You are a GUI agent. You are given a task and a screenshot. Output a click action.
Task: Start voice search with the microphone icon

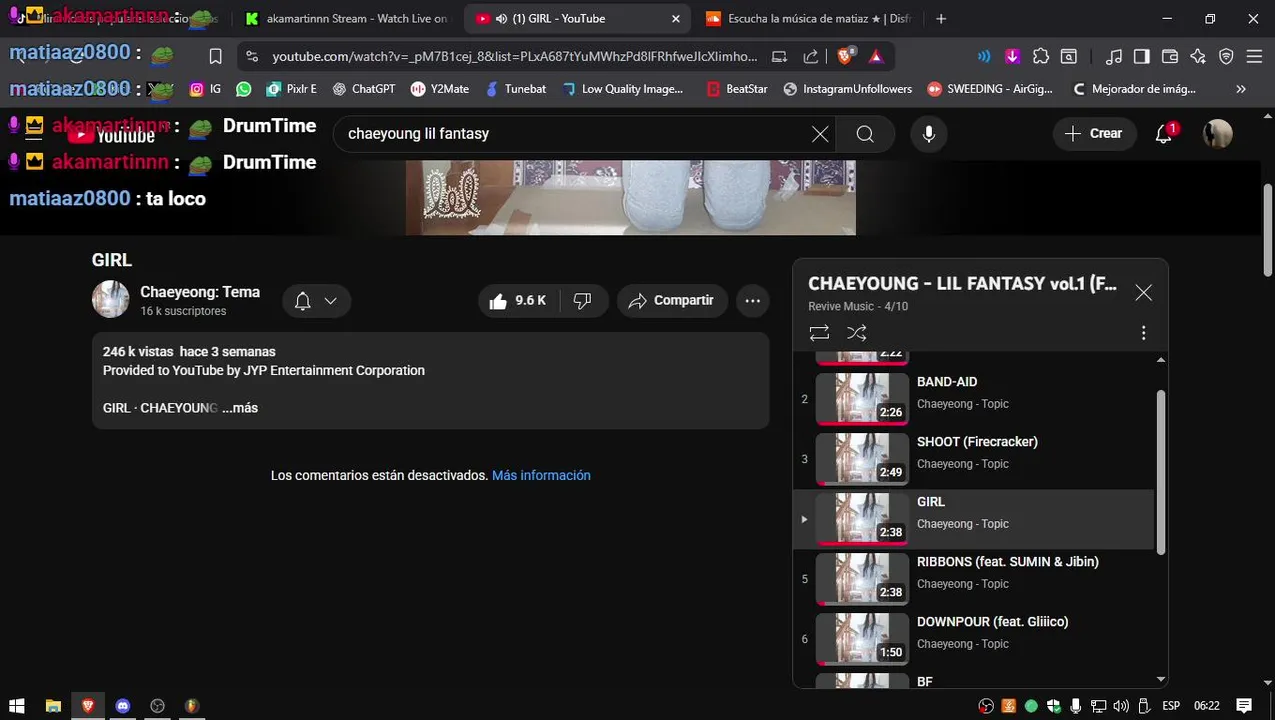[929, 134]
